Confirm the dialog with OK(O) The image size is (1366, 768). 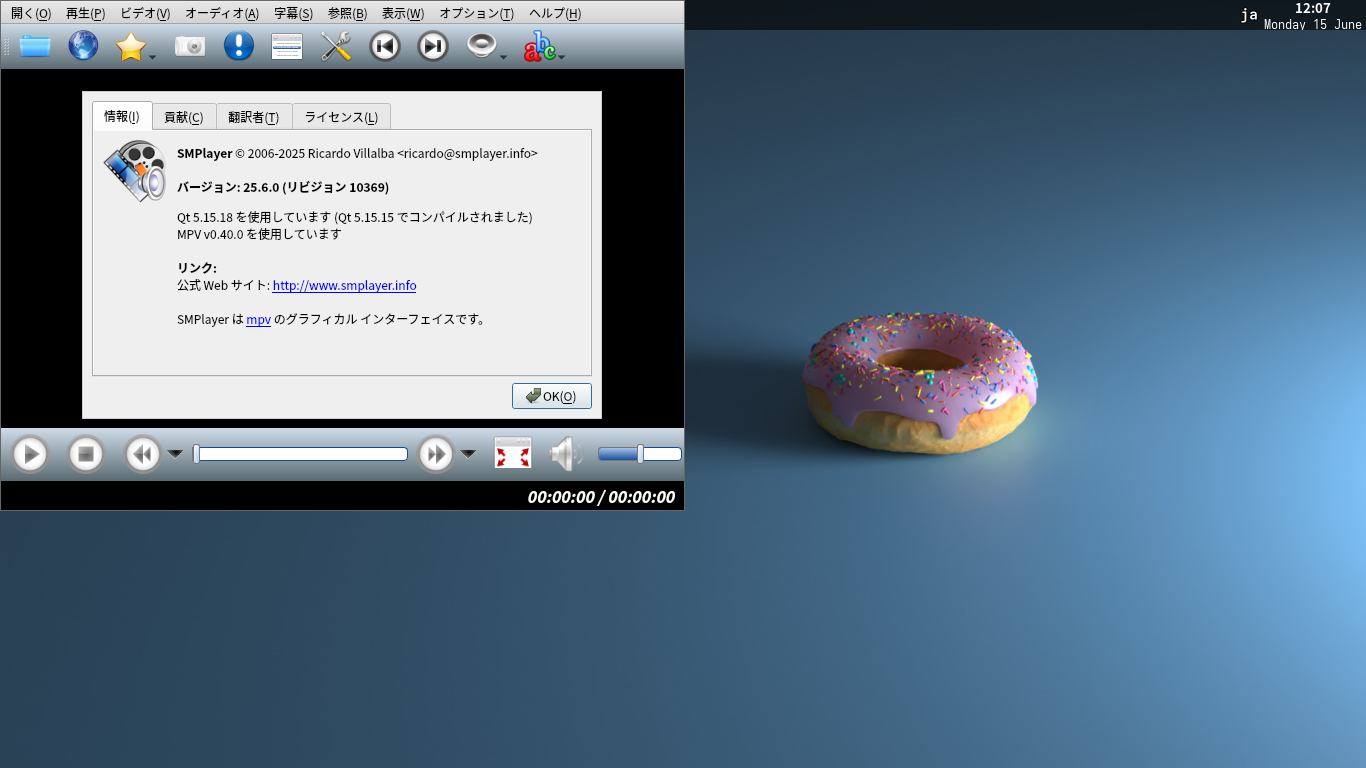pos(551,396)
